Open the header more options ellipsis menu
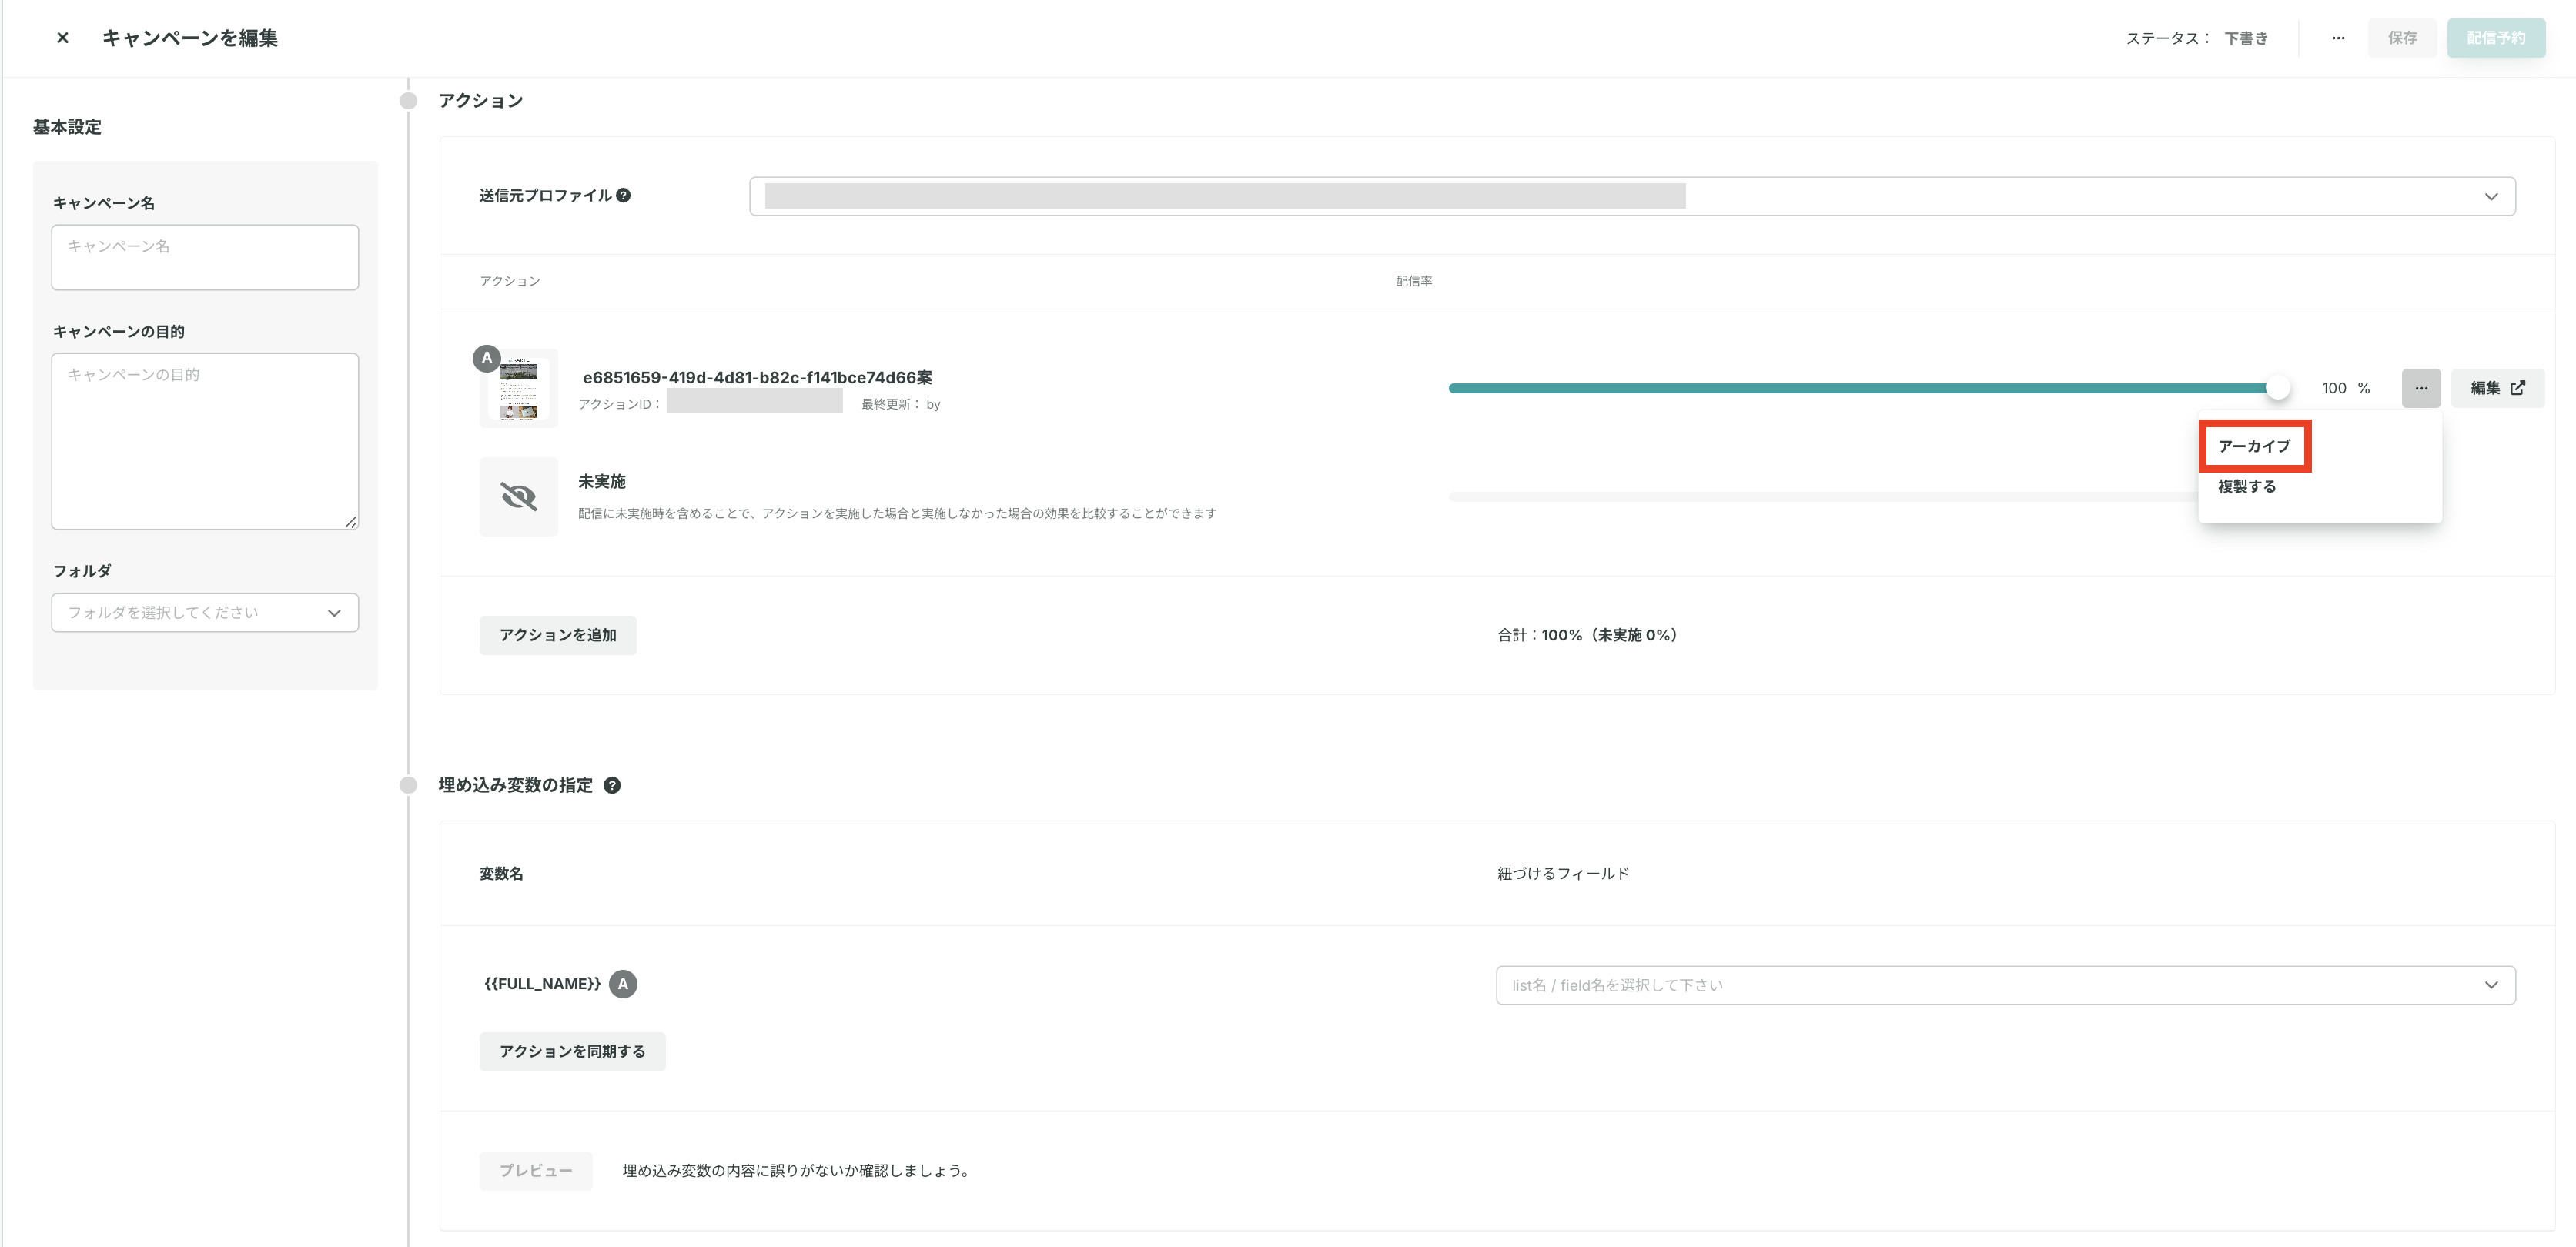The image size is (2576, 1247). point(2338,38)
